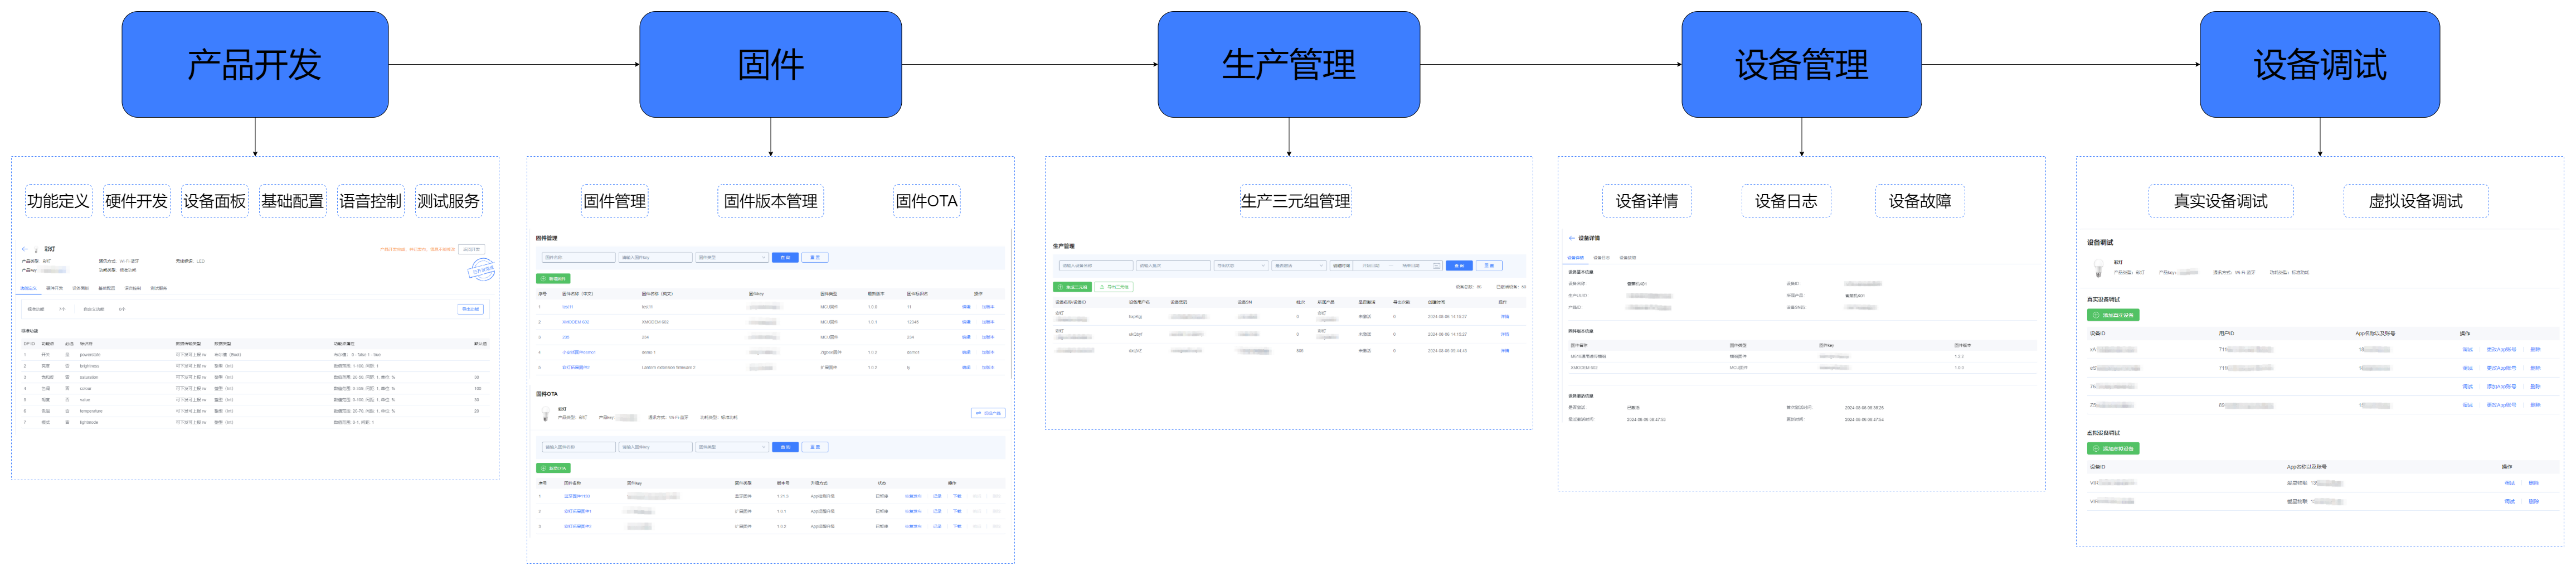Click XMODEM 602 firmware link

575,322
